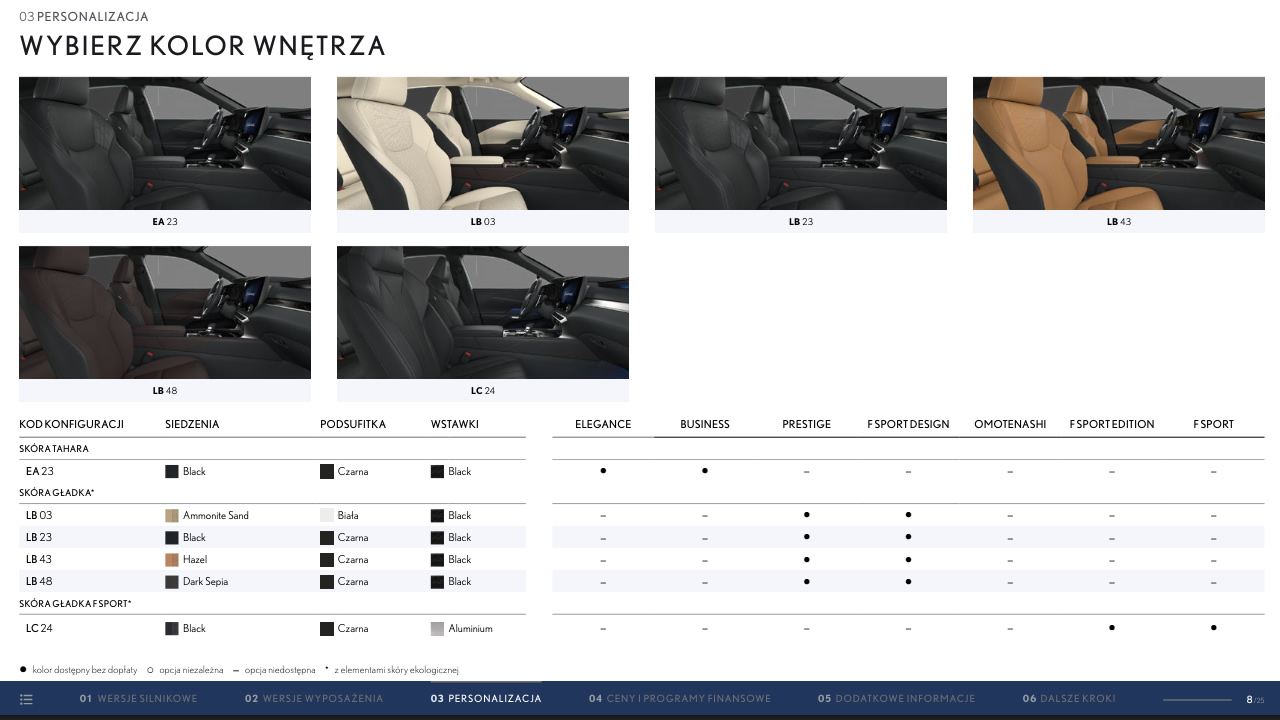Open the LB 48 Dark Sepia interior image
The image size is (1280, 720).
(x=165, y=312)
